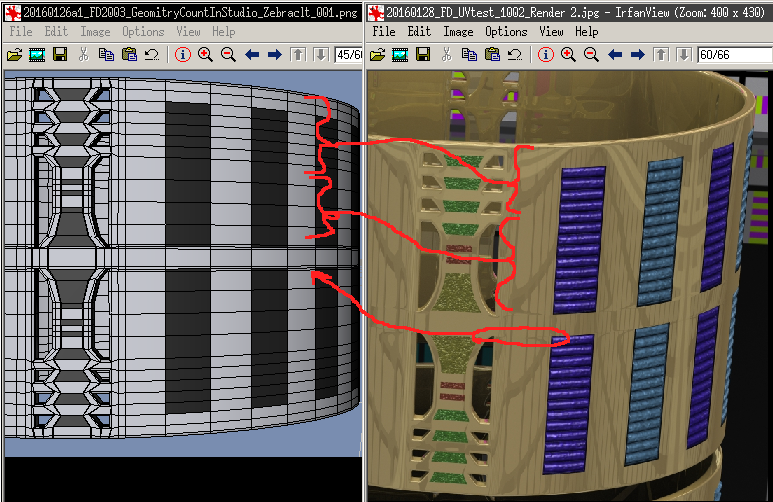
Task: Open image Information icon in right window
Action: click(545, 54)
